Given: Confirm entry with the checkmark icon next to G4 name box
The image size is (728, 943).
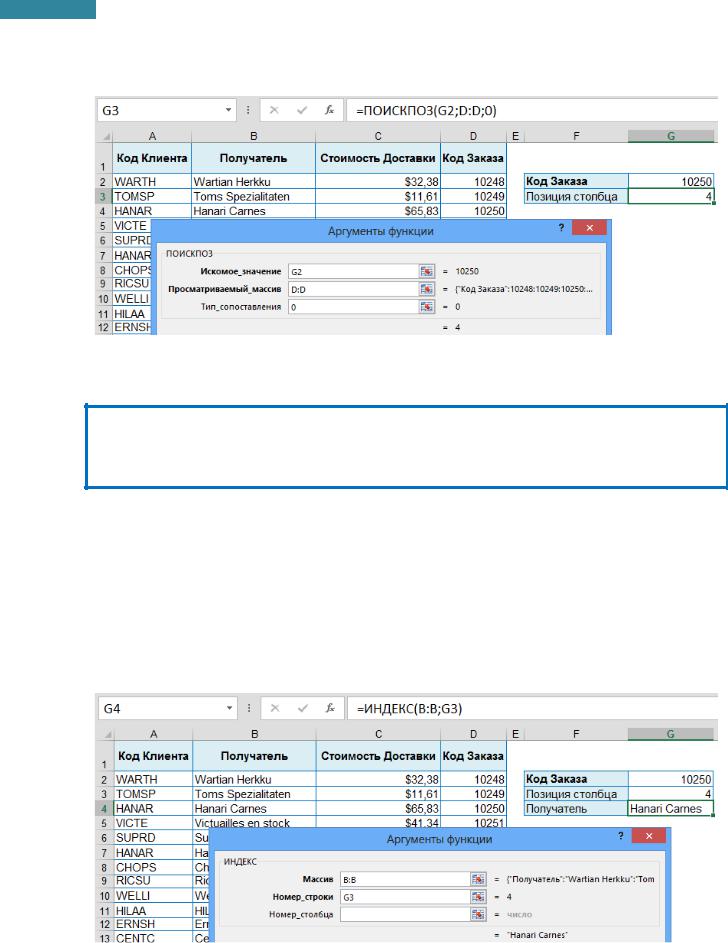Looking at the screenshot, I should point(302,708).
